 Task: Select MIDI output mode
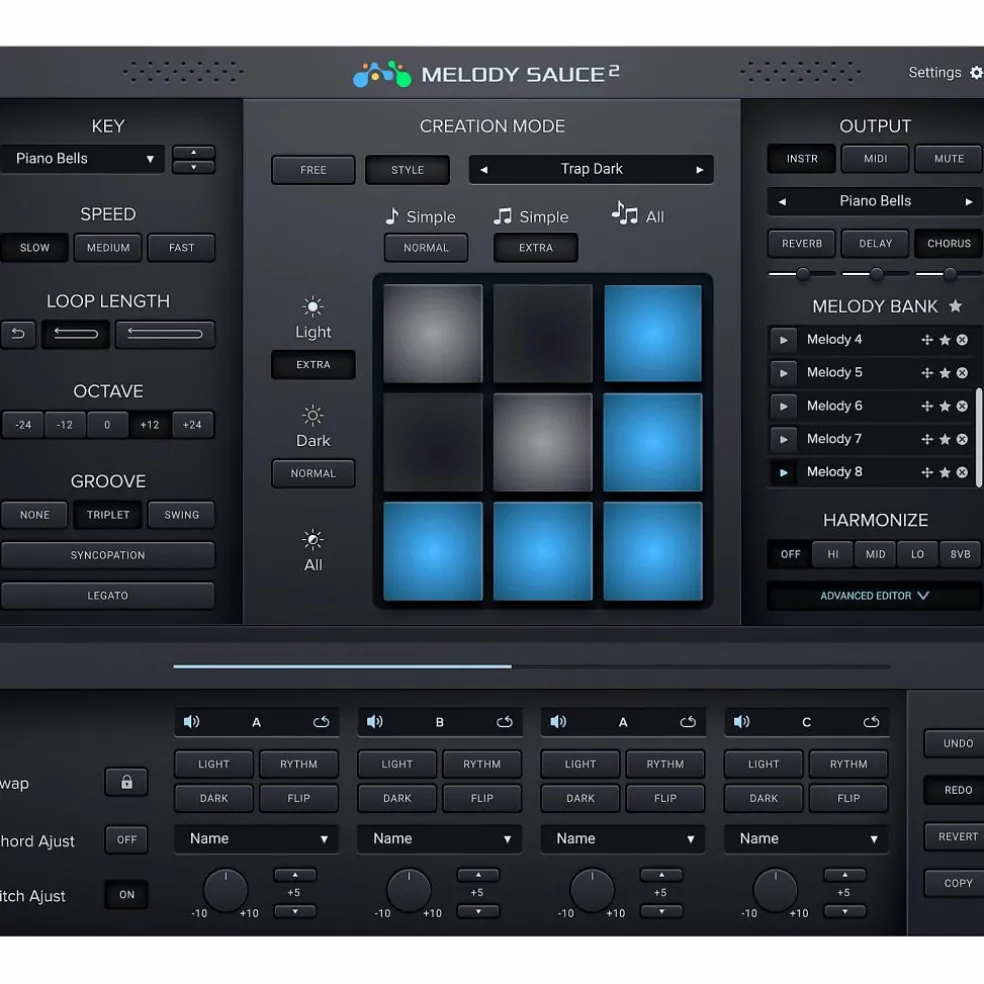[875, 159]
